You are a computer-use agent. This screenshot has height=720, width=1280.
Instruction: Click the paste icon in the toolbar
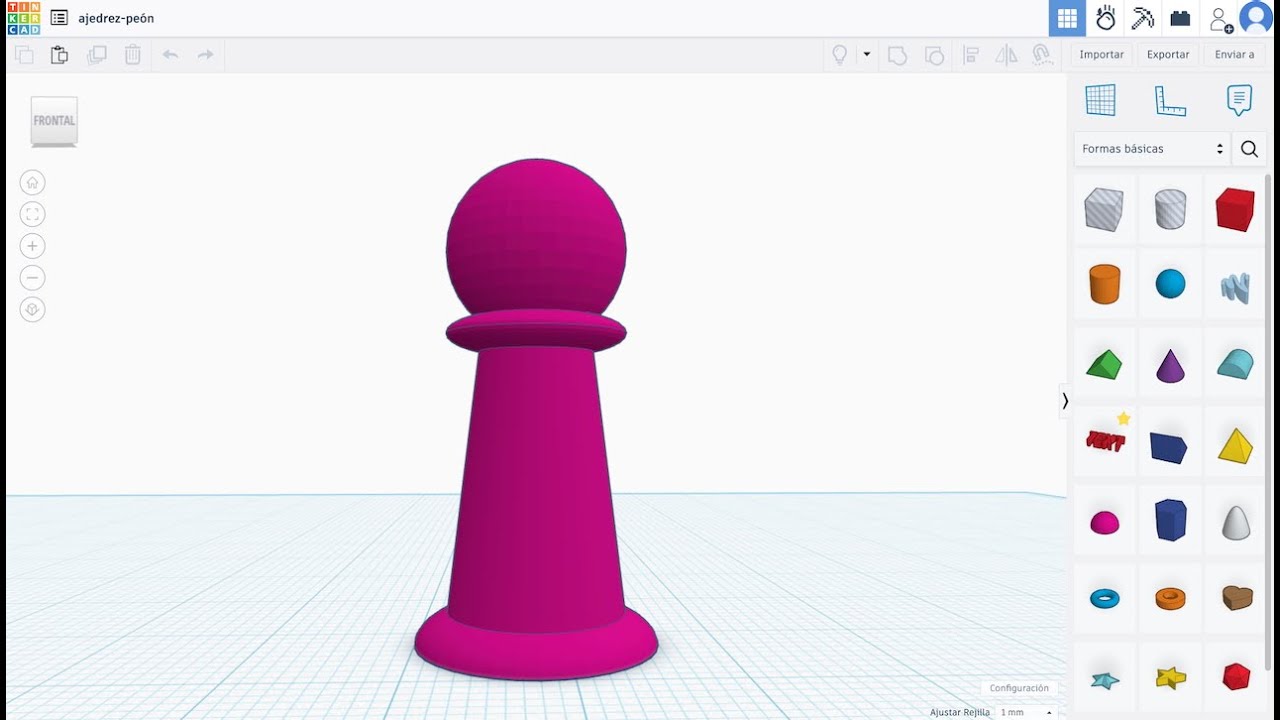click(x=59, y=55)
